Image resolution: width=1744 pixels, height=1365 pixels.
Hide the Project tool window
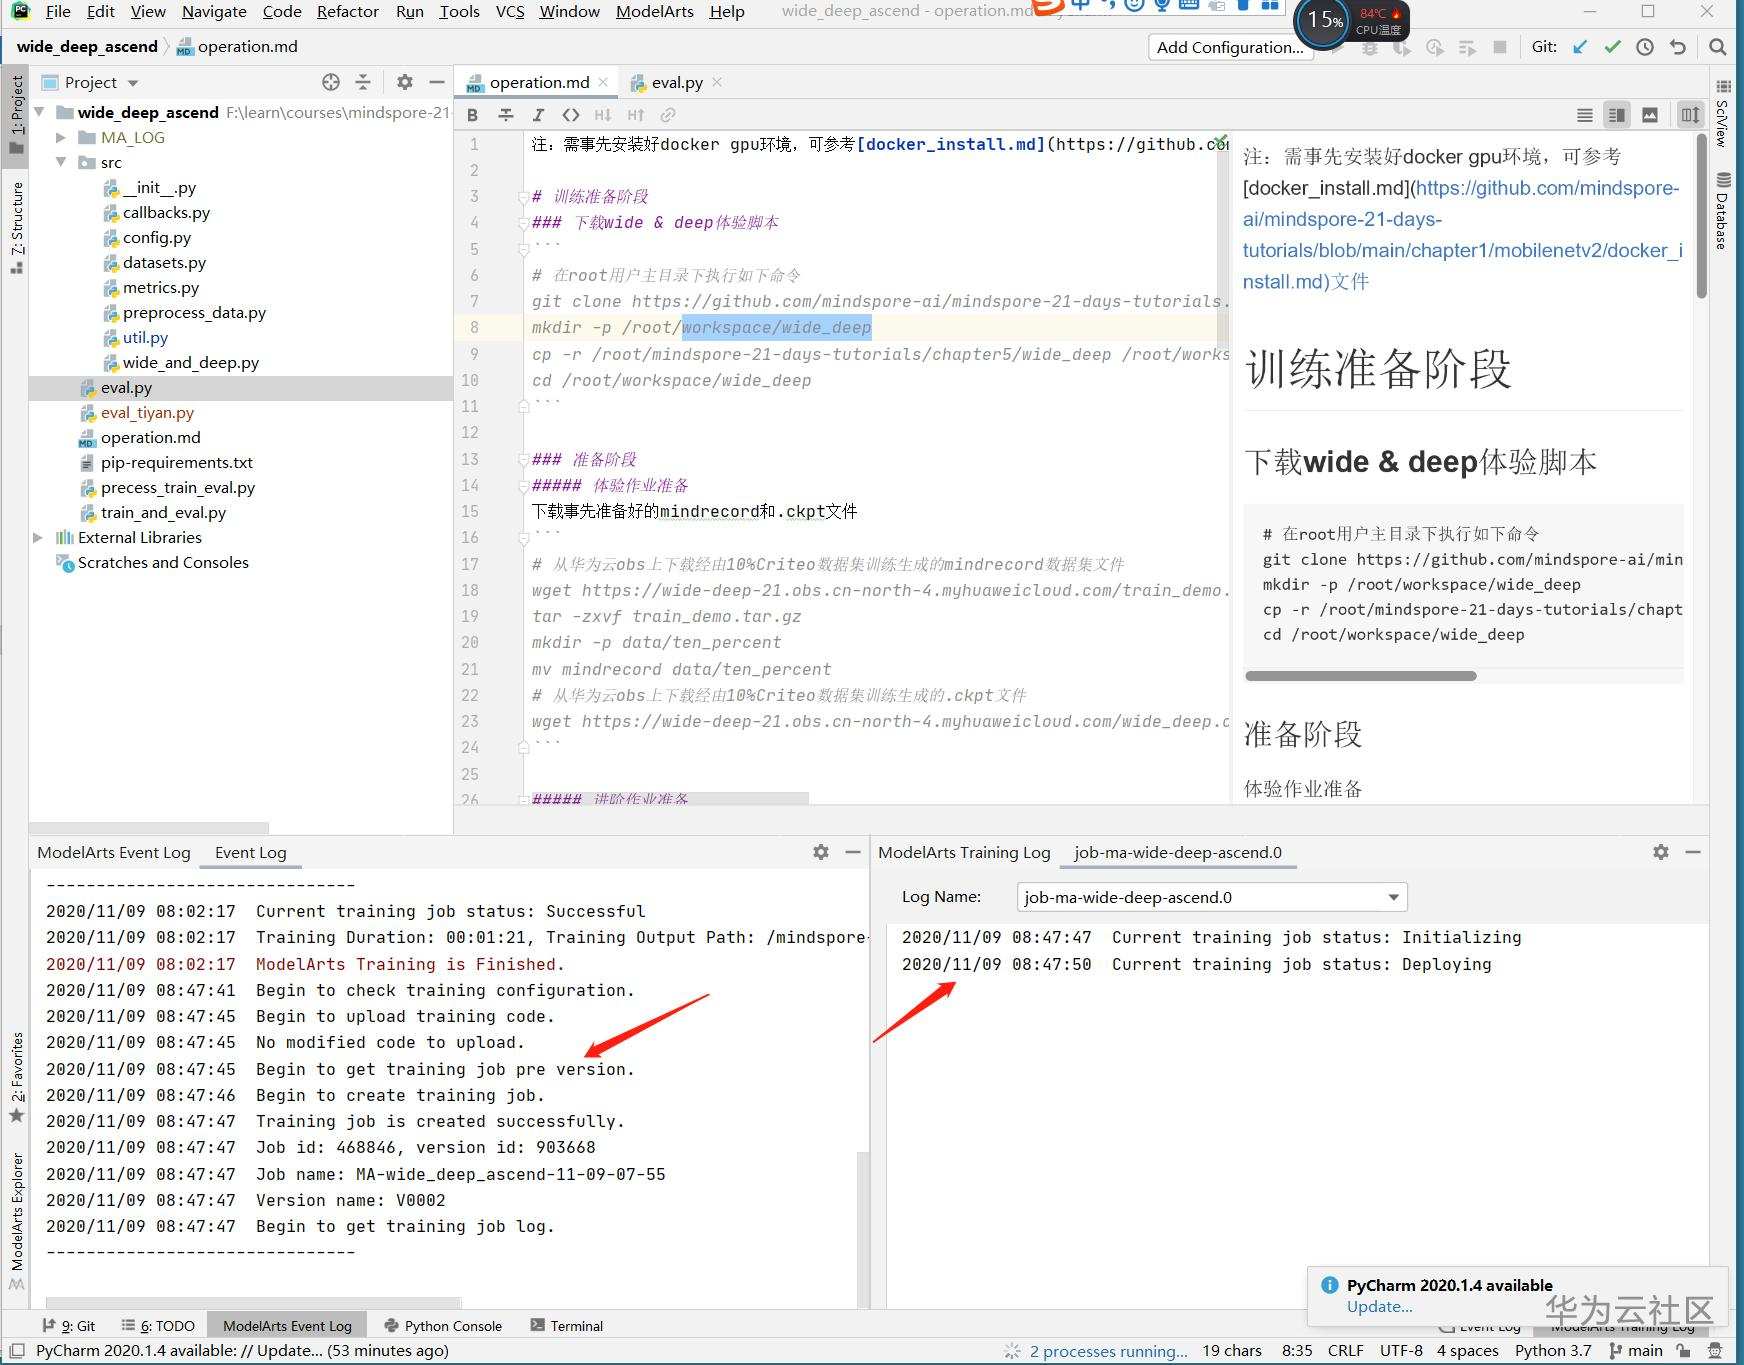tap(437, 82)
